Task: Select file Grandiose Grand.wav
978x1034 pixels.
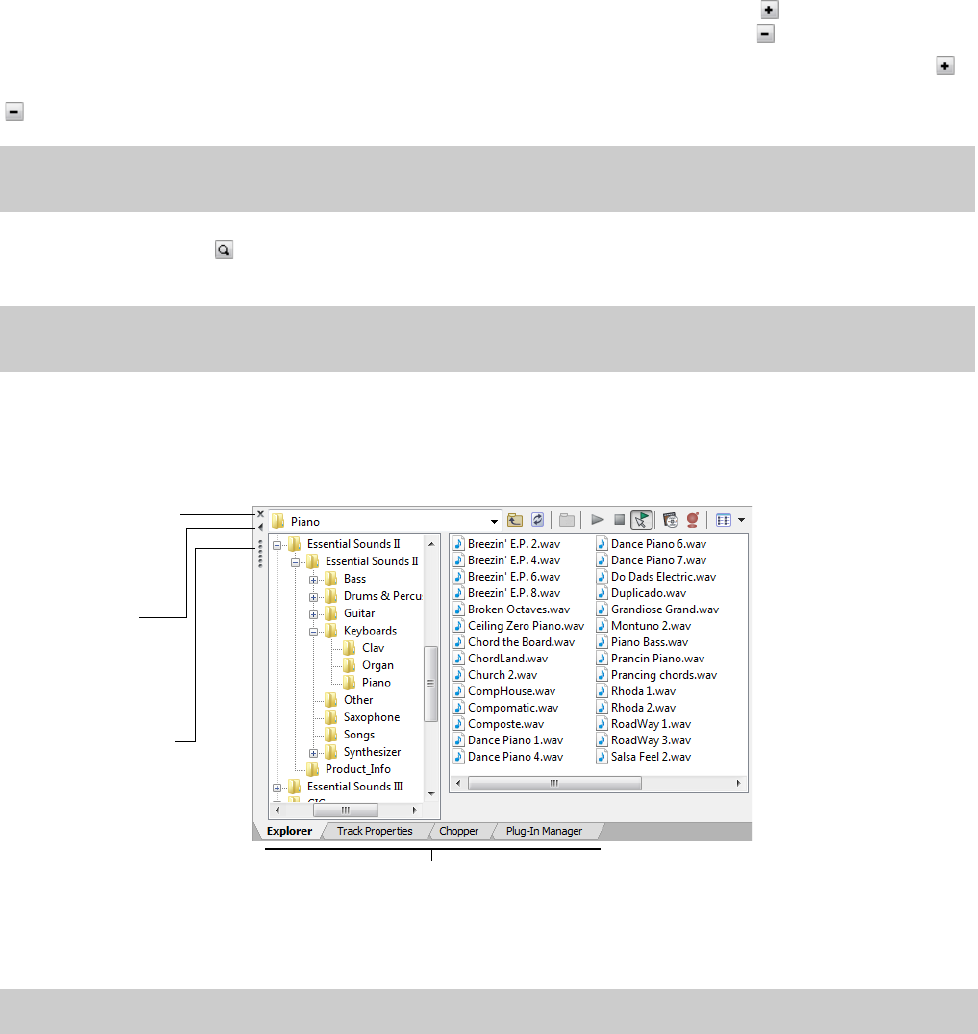Action: pyautogui.click(x=658, y=609)
